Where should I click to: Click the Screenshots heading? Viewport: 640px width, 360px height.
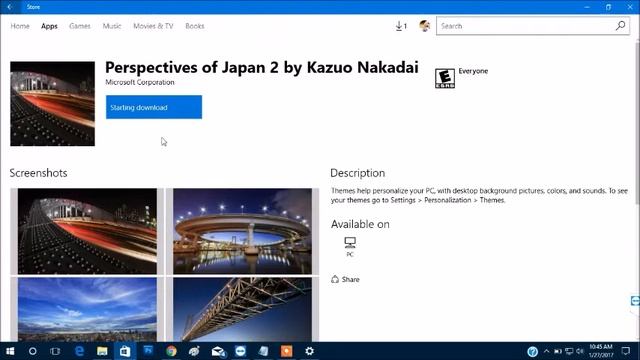pyautogui.click(x=38, y=173)
